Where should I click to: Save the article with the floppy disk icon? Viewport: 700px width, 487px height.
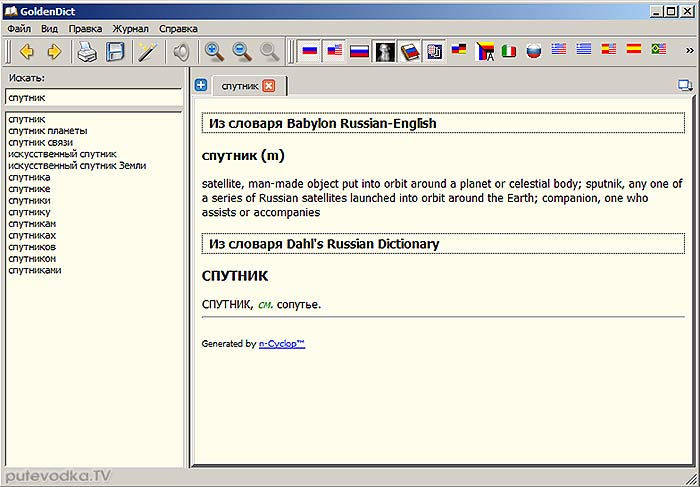[115, 52]
